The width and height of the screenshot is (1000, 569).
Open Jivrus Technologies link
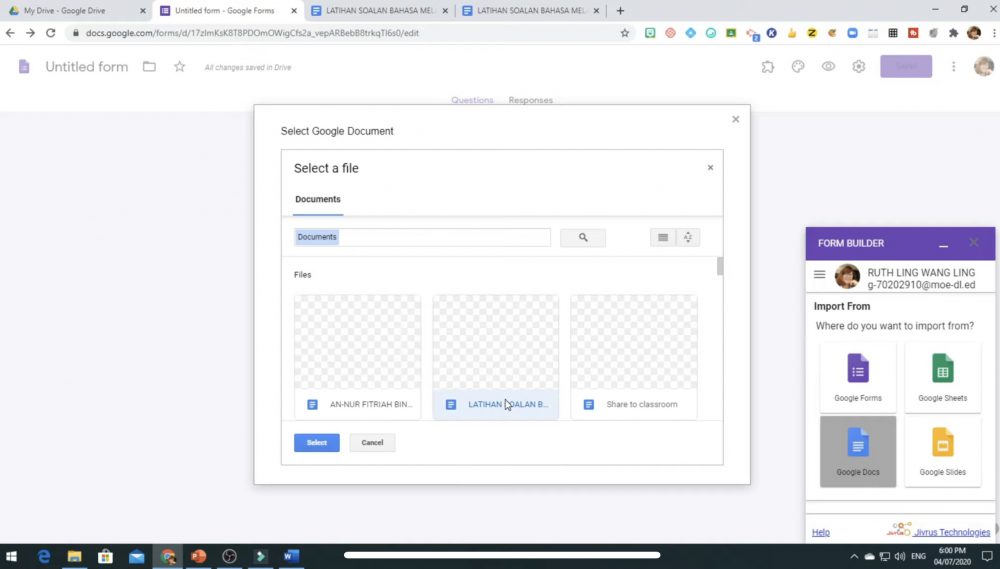point(952,533)
